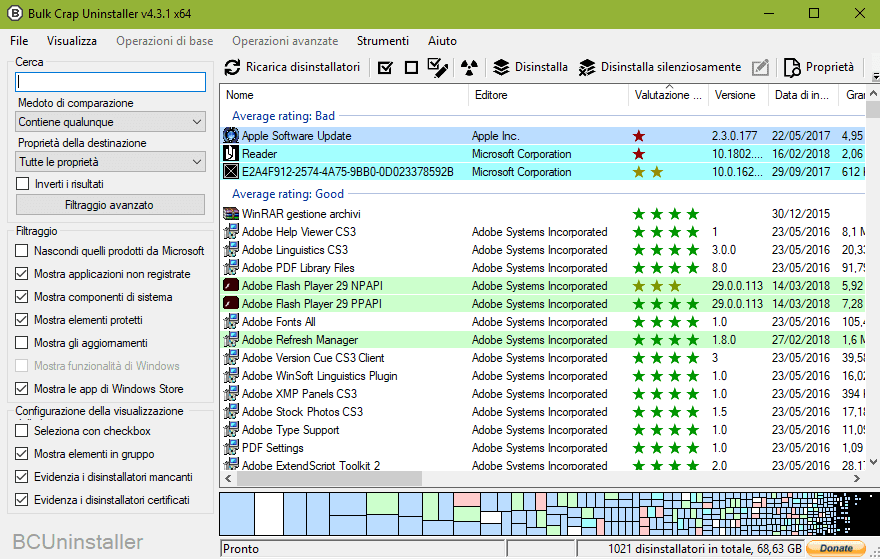Image resolution: width=880 pixels, height=559 pixels.
Task: Open the Strumenti menu
Action: coord(382,41)
